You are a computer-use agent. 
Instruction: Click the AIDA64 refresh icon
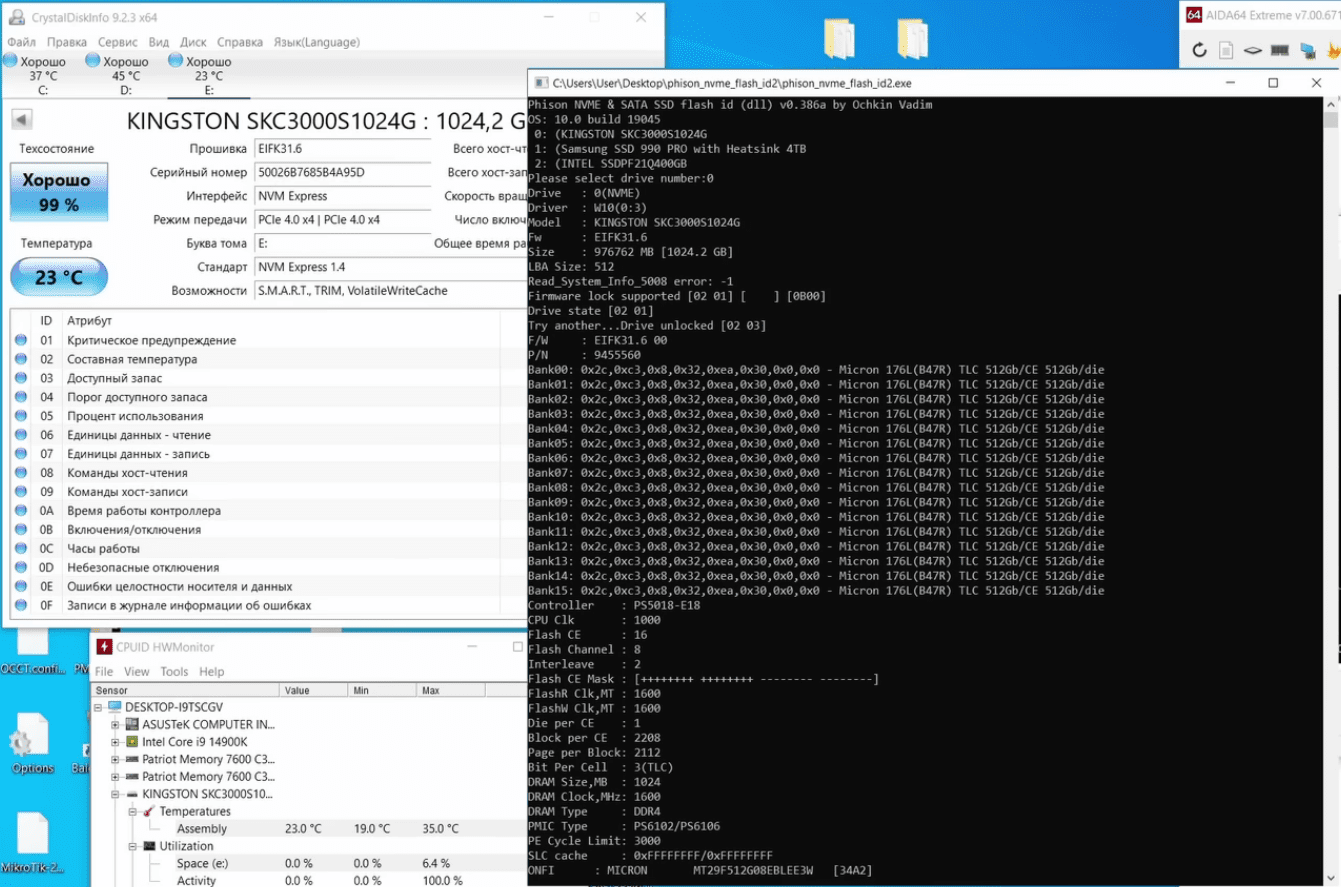[x=1201, y=50]
